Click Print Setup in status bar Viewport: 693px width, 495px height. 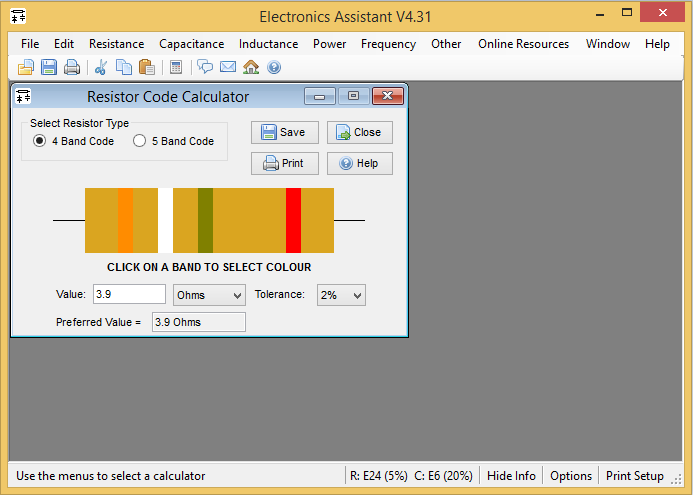tap(635, 476)
